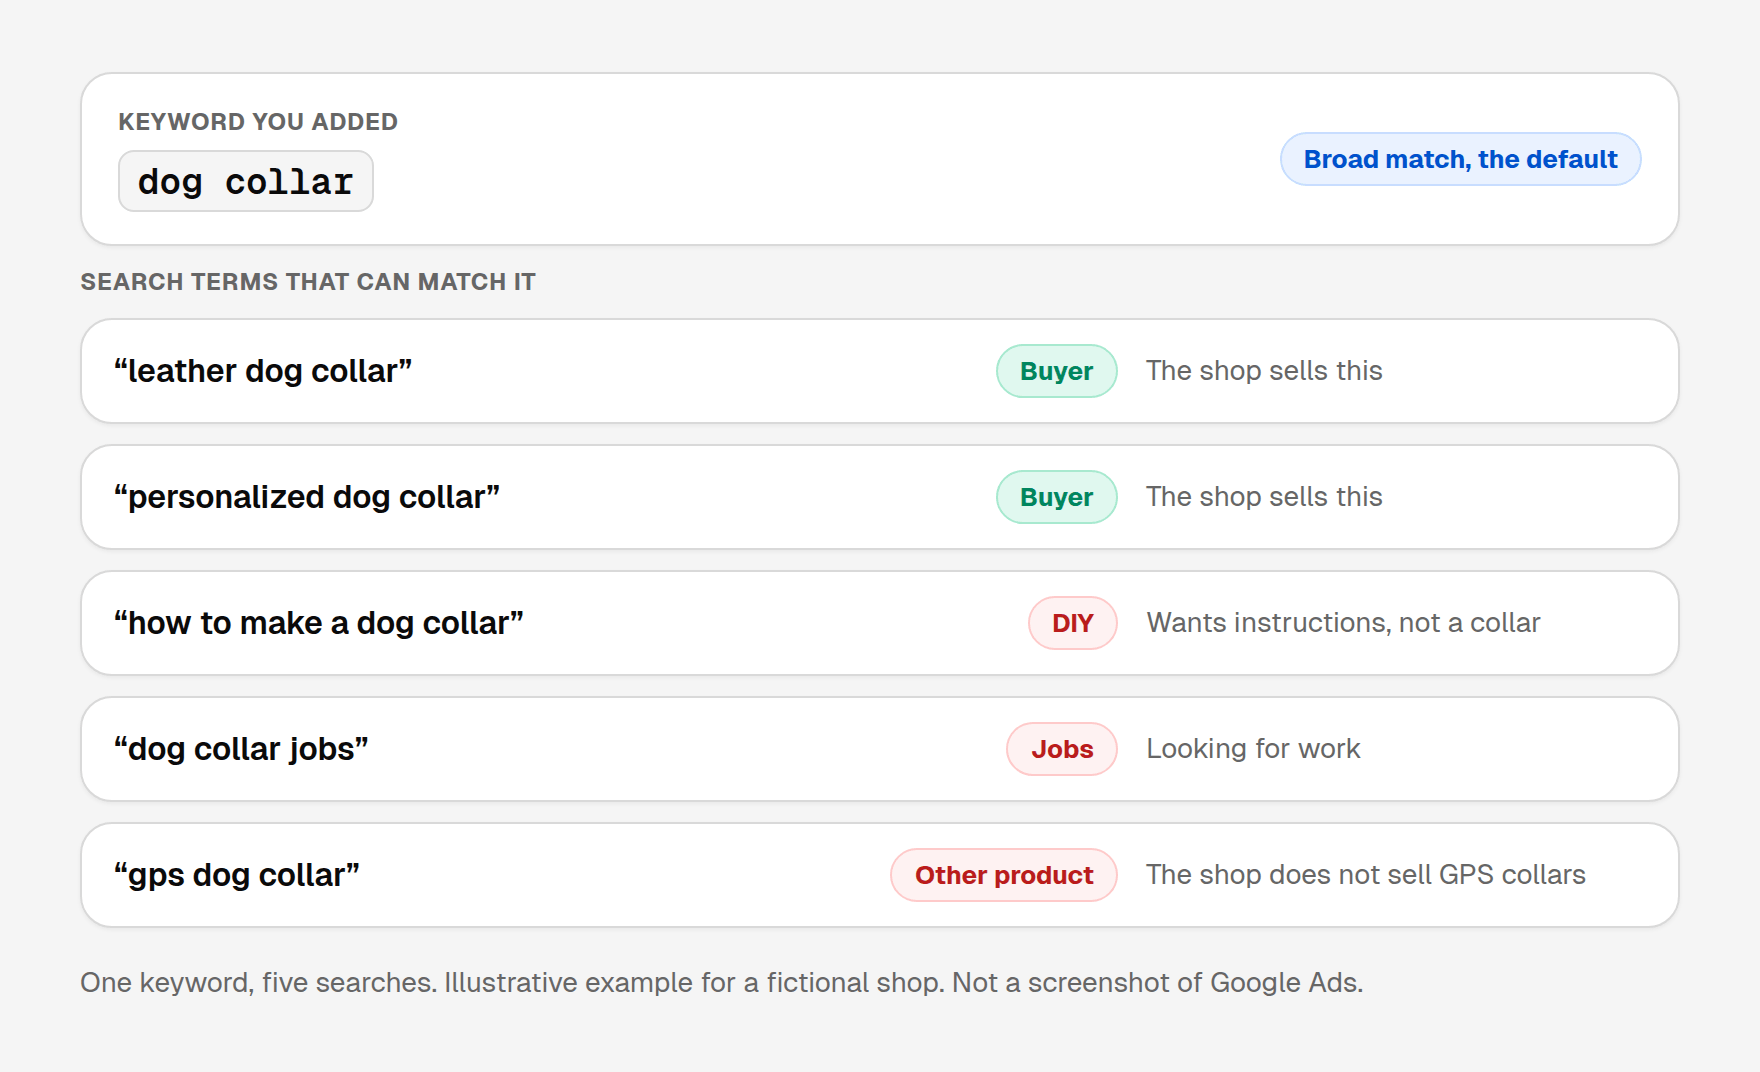This screenshot has height=1072, width=1760.
Task: Click "Wants instructions, not a collar" note
Action: tap(1343, 623)
